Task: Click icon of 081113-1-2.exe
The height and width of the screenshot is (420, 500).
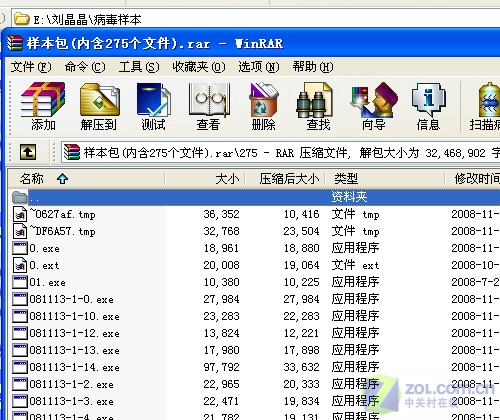Action: pos(20,384)
